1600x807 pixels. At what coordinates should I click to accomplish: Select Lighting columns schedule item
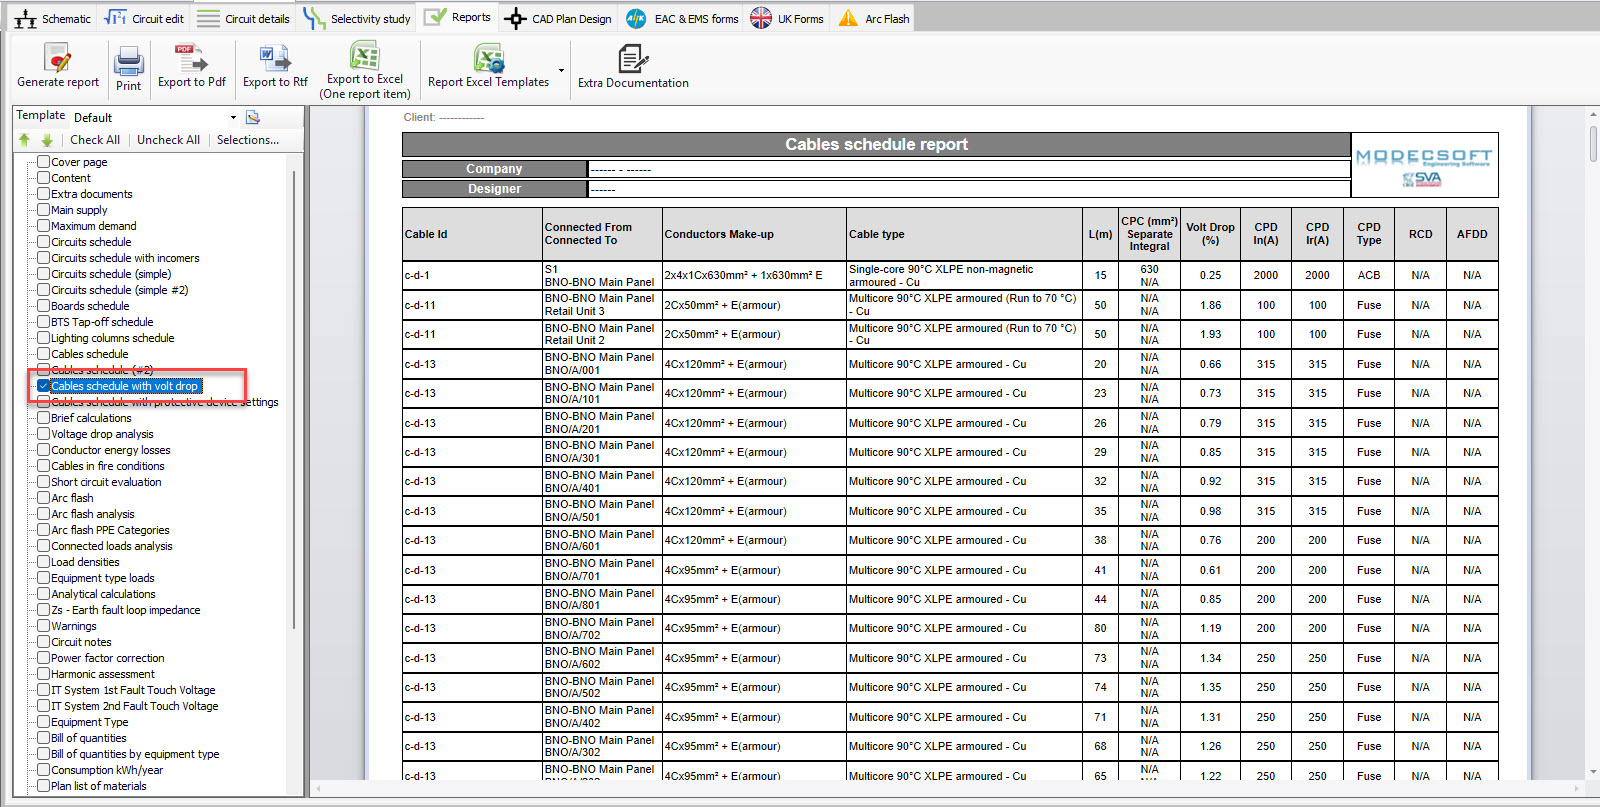113,338
